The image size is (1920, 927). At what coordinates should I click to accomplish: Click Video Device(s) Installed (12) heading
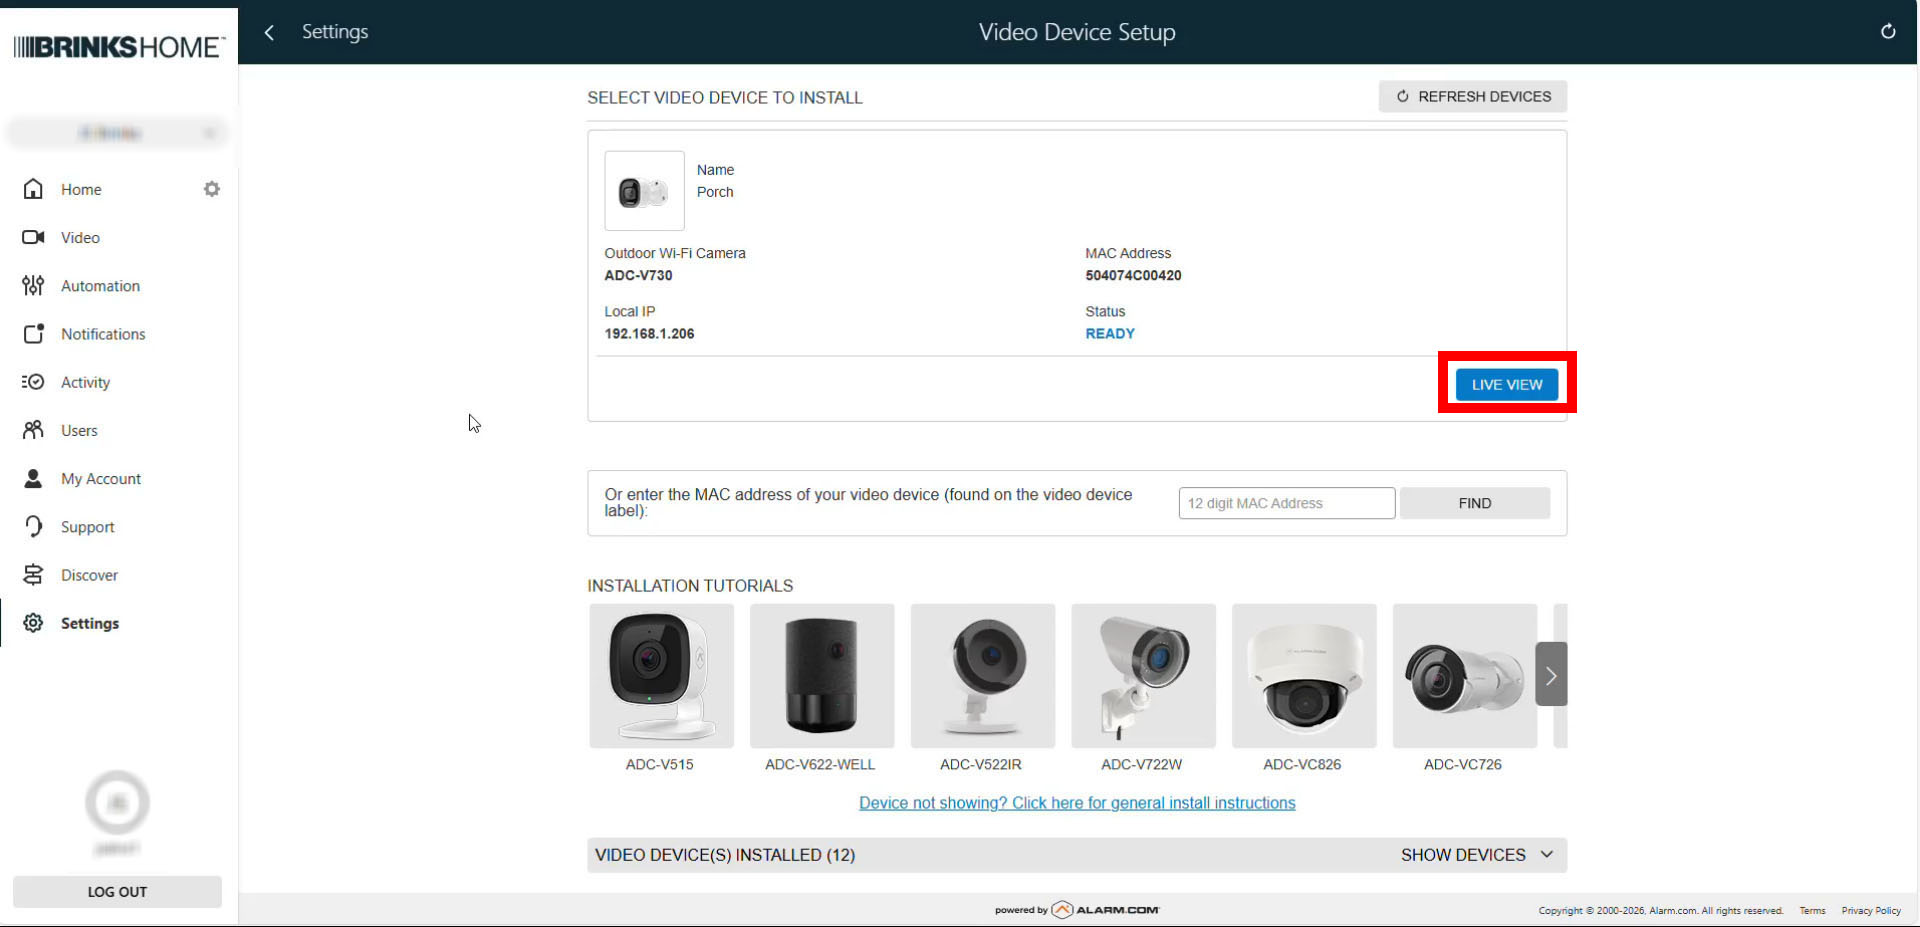pyautogui.click(x=725, y=855)
